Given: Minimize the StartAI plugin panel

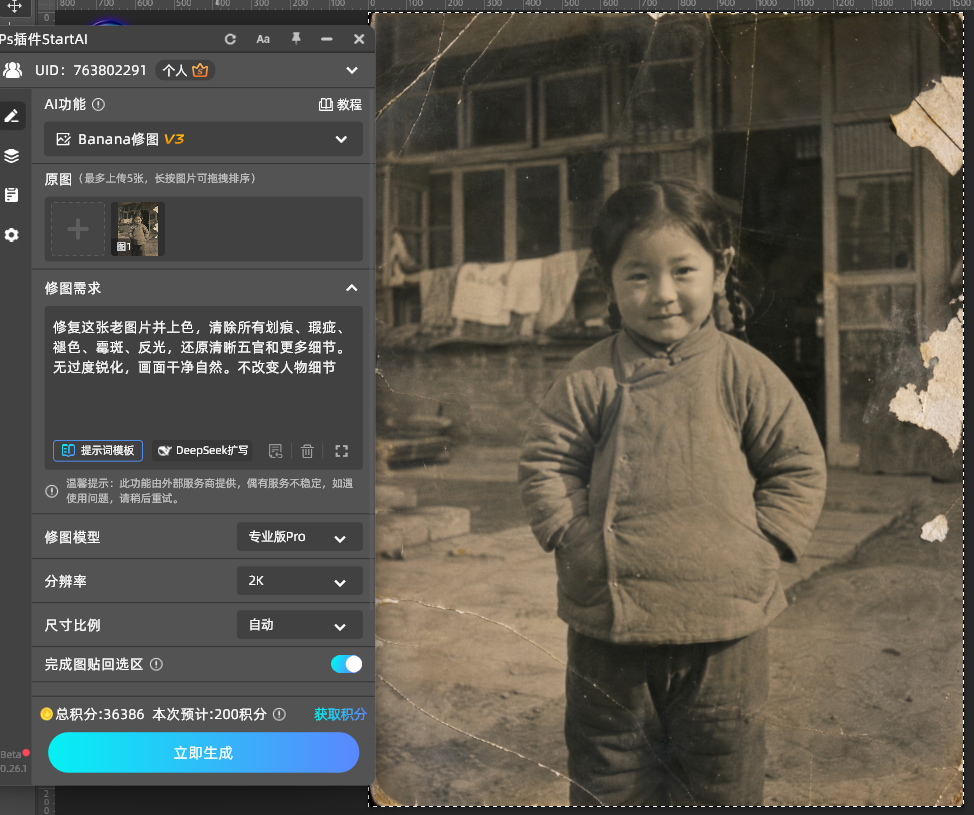Looking at the screenshot, I should pyautogui.click(x=327, y=39).
